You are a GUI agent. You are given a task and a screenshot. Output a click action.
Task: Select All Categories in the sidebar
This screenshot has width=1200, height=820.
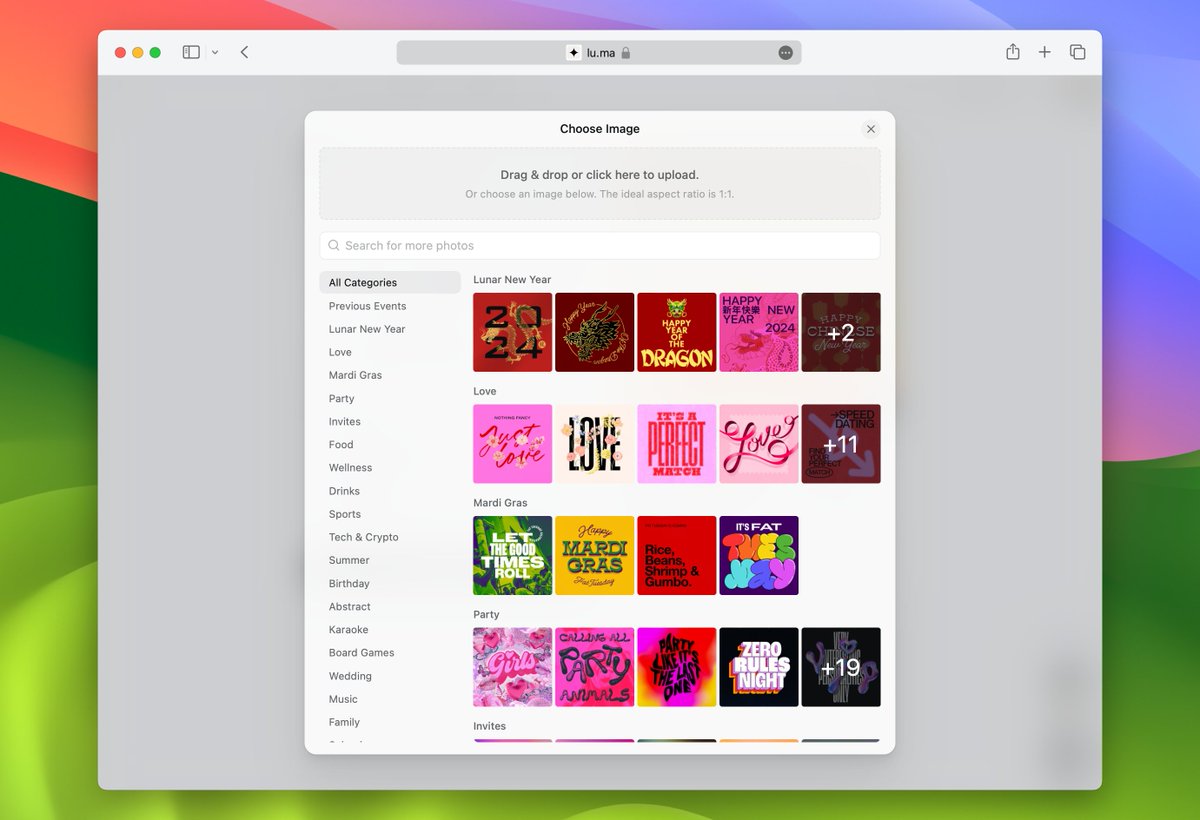[390, 283]
